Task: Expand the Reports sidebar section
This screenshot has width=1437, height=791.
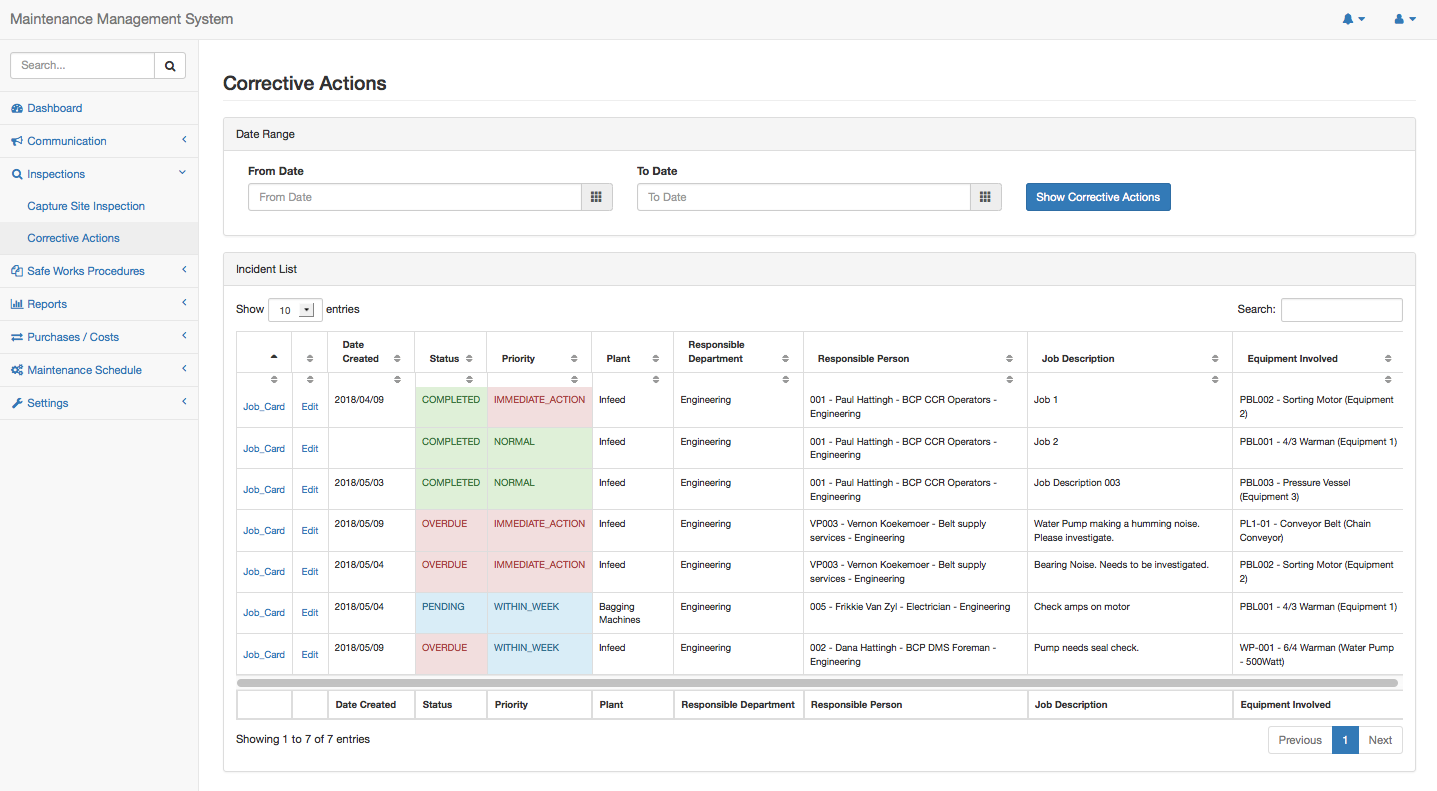Action: tap(47, 304)
